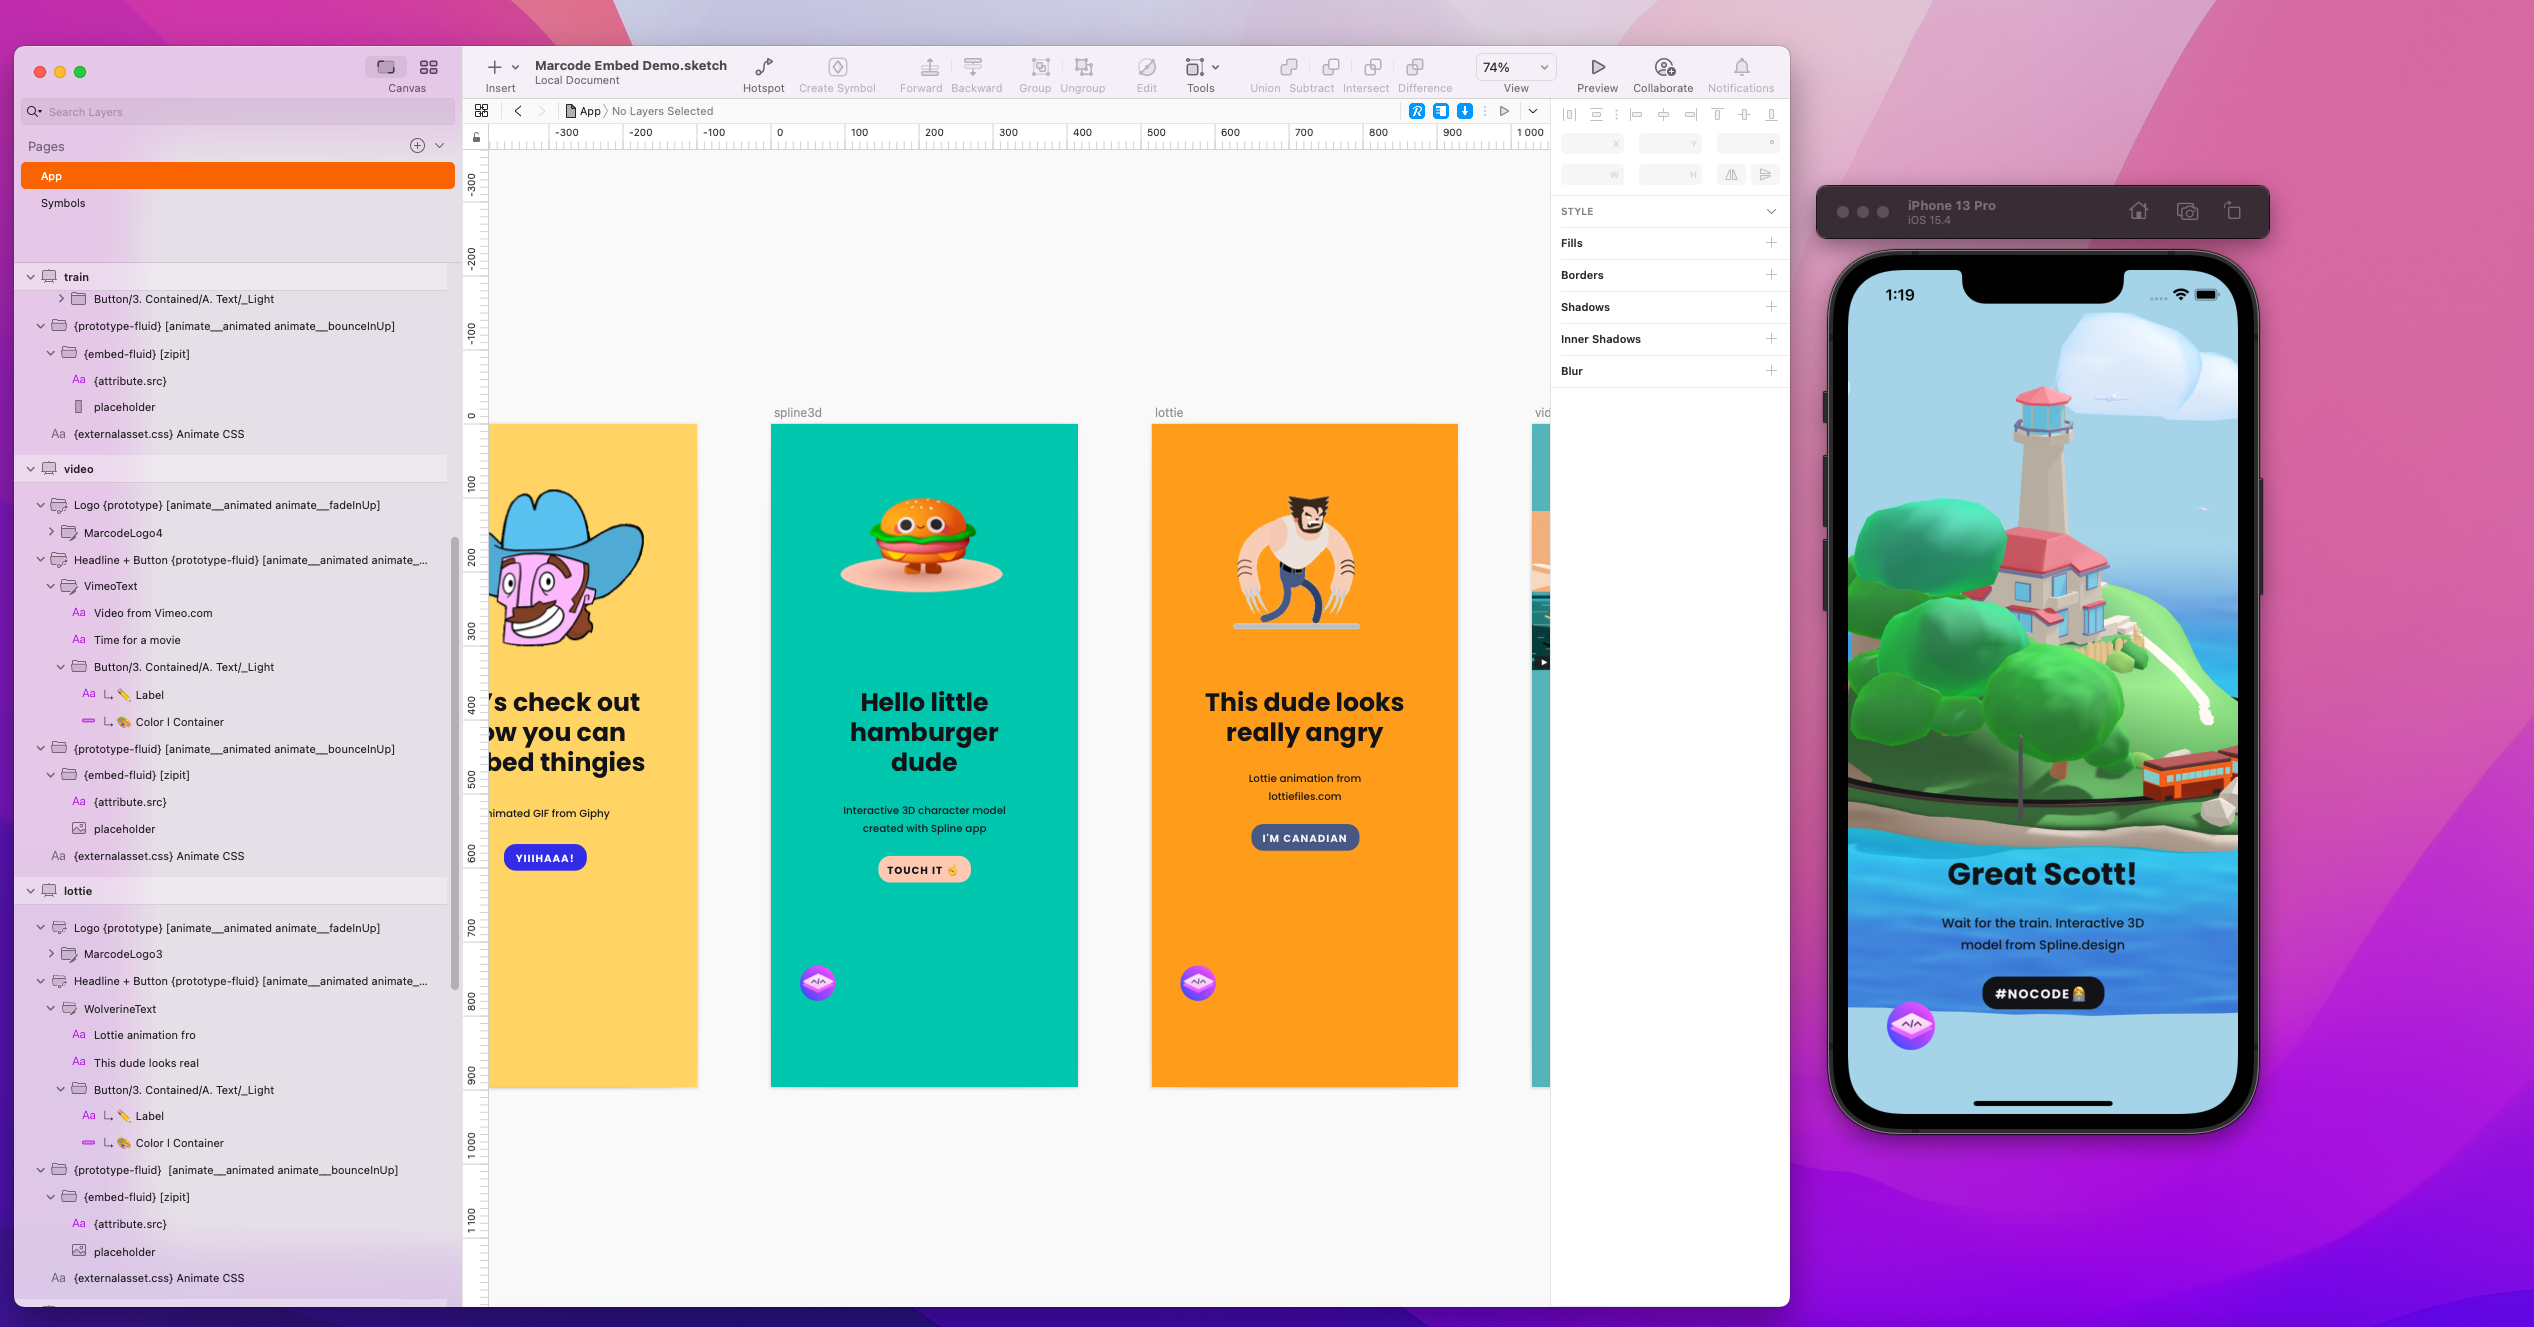Click the layer list scrollbar
This screenshot has width=2534, height=1327.
[455, 765]
